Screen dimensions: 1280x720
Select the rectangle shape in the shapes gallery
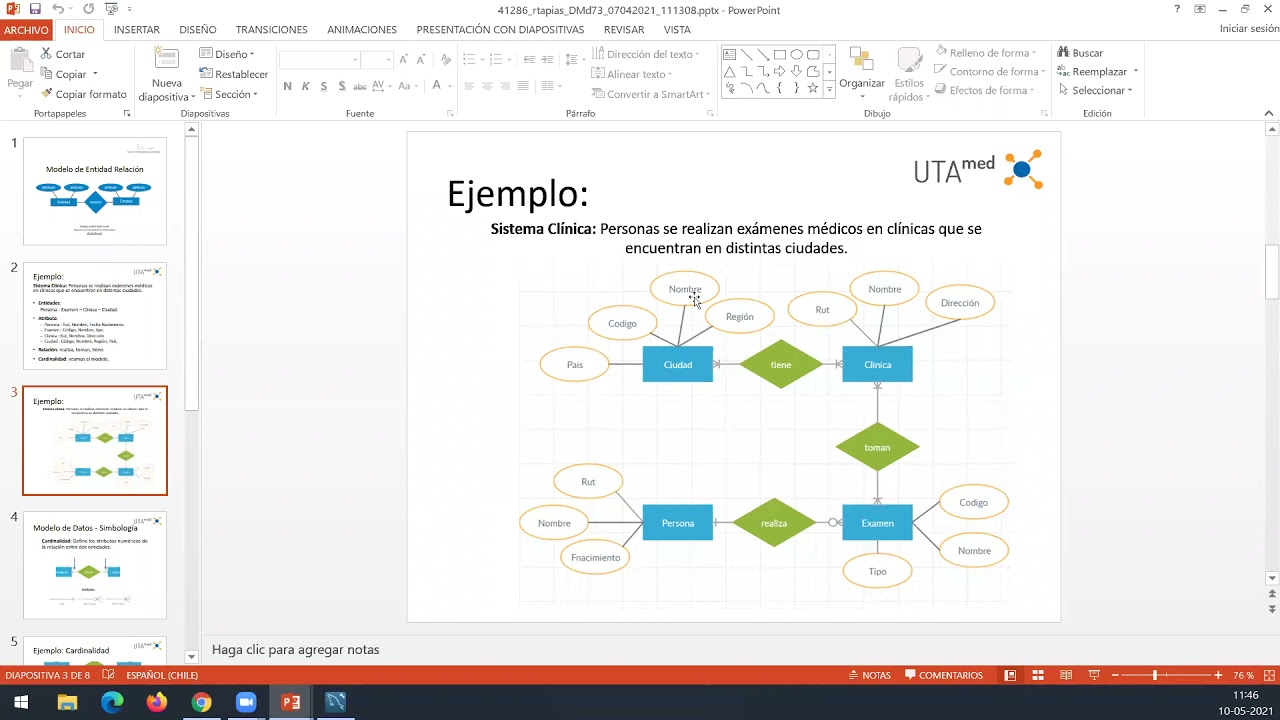point(780,55)
